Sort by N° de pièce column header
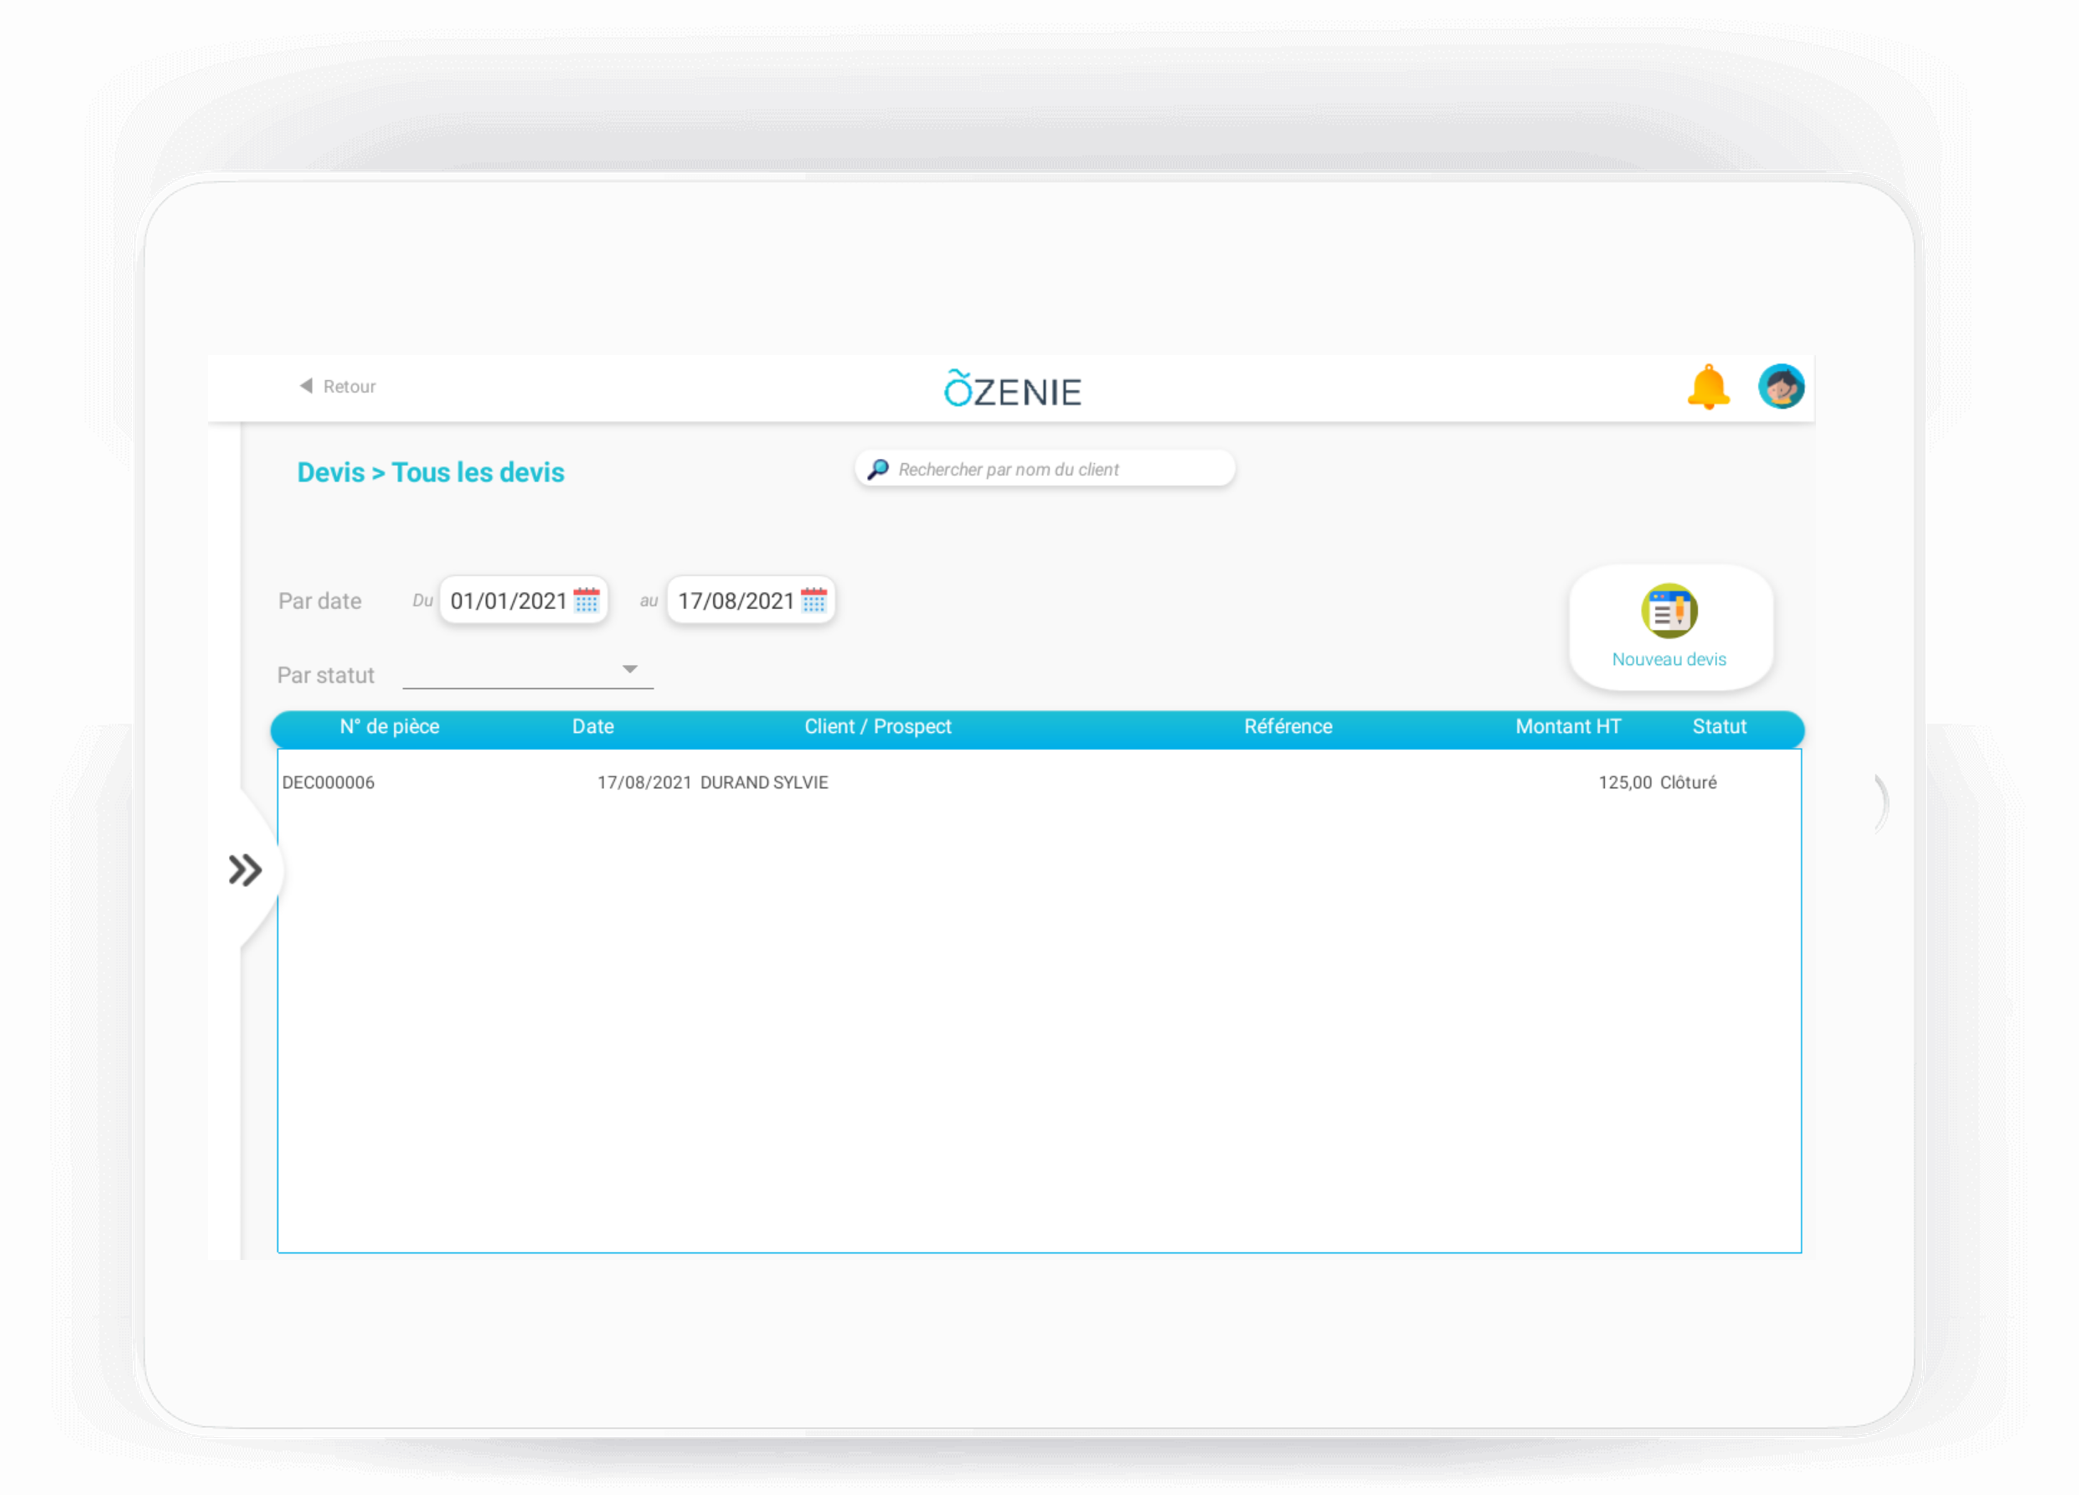 (x=389, y=727)
